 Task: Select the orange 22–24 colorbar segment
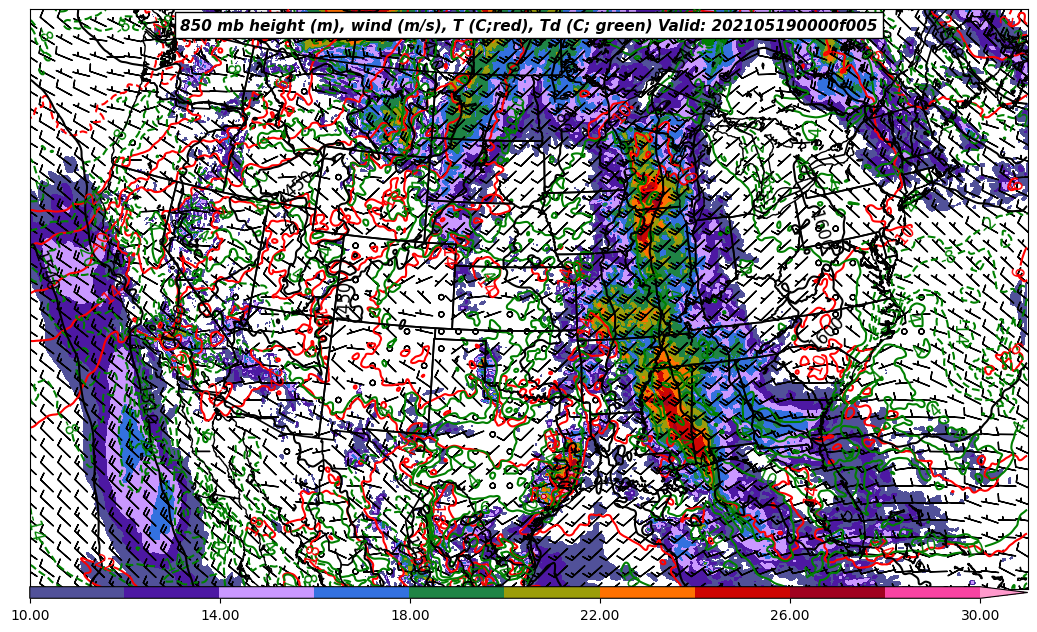[647, 592]
